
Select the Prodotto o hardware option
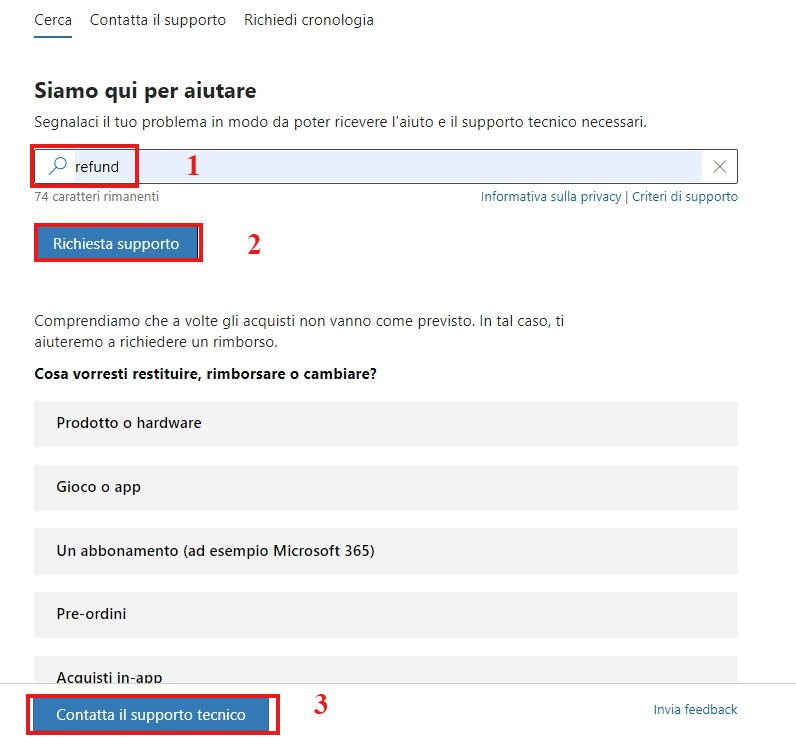[386, 424]
